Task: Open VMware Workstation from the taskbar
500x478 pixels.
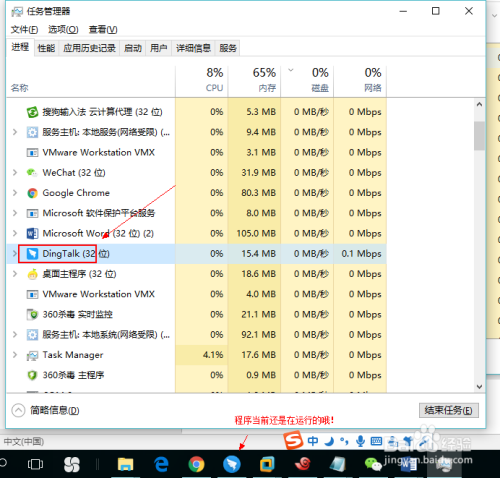Action: [x=267, y=464]
